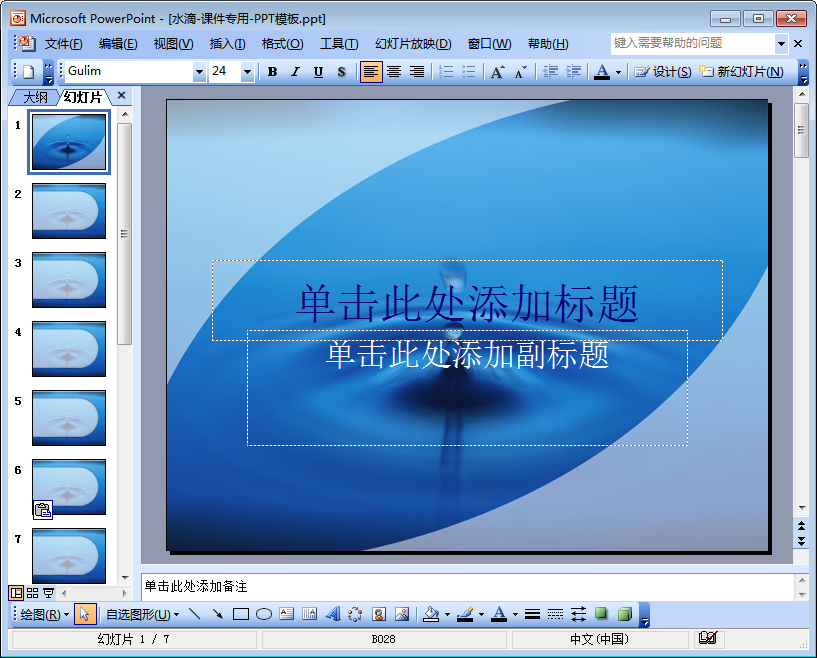The height and width of the screenshot is (658, 817).
Task: Toggle text Shadow formatting
Action: 341,72
